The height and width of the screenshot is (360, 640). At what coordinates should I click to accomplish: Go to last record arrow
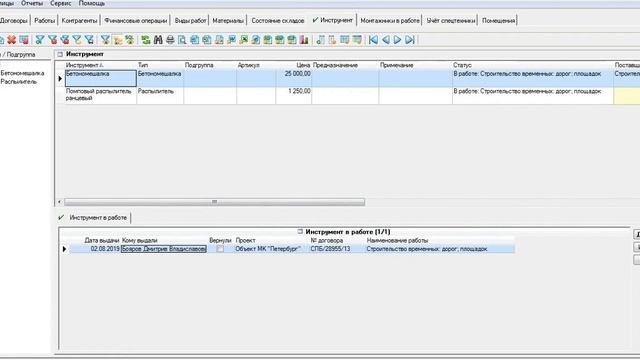410,40
